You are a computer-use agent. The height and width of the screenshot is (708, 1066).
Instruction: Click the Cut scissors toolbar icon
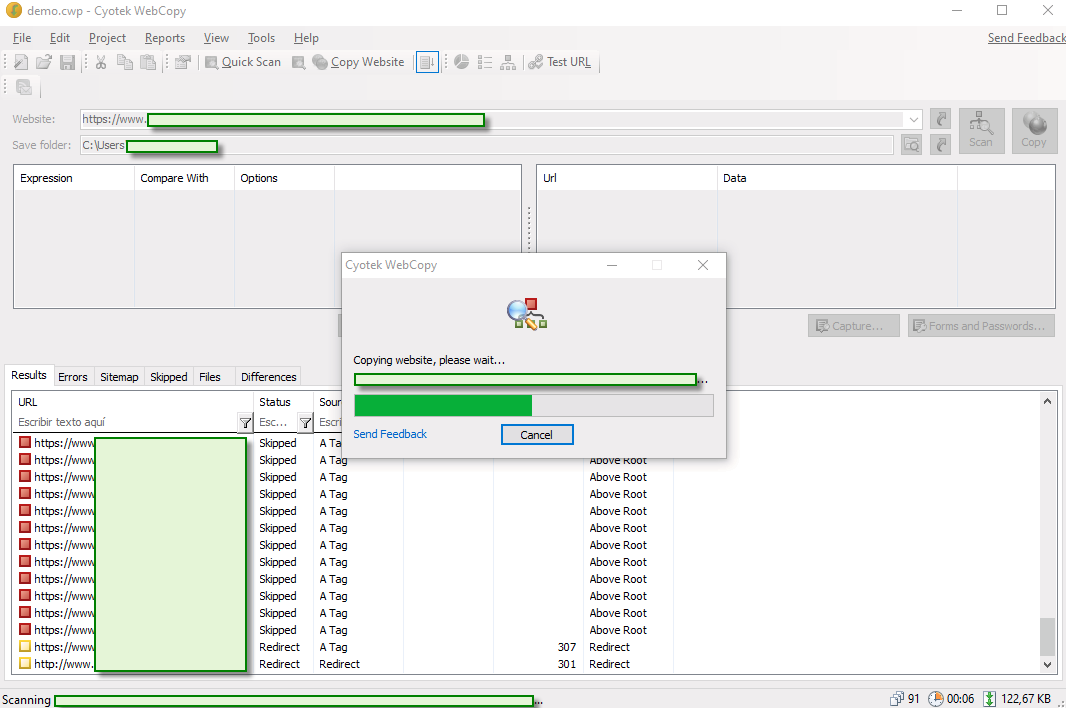[101, 63]
